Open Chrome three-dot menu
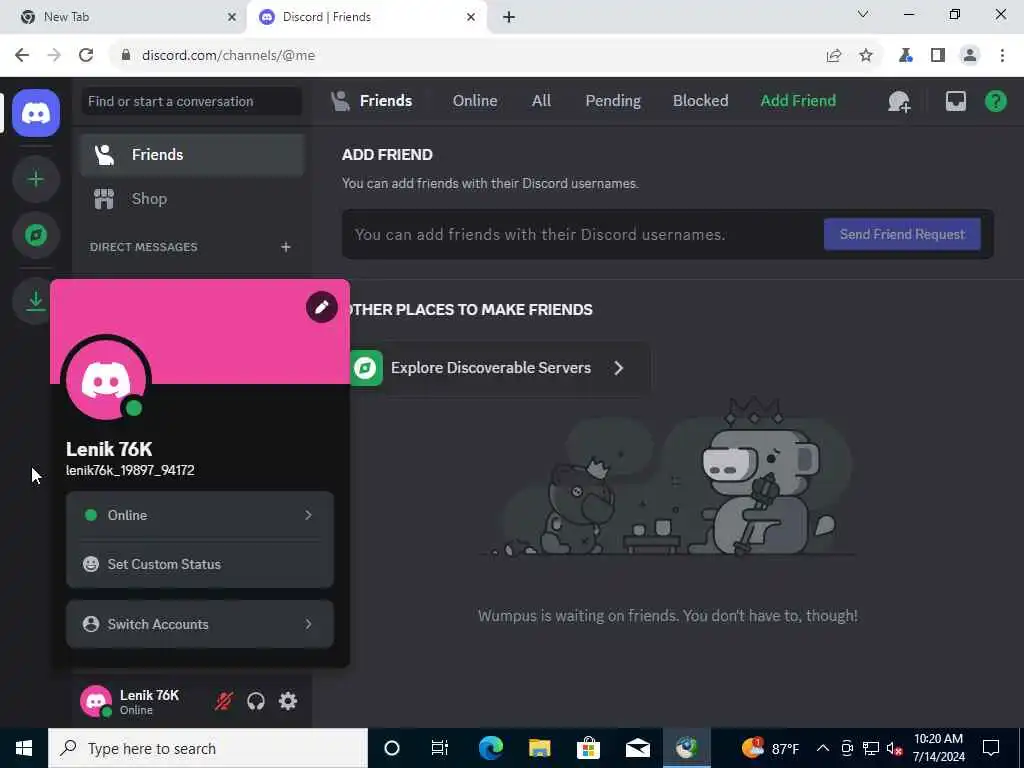This screenshot has height=768, width=1024. 1002,56
